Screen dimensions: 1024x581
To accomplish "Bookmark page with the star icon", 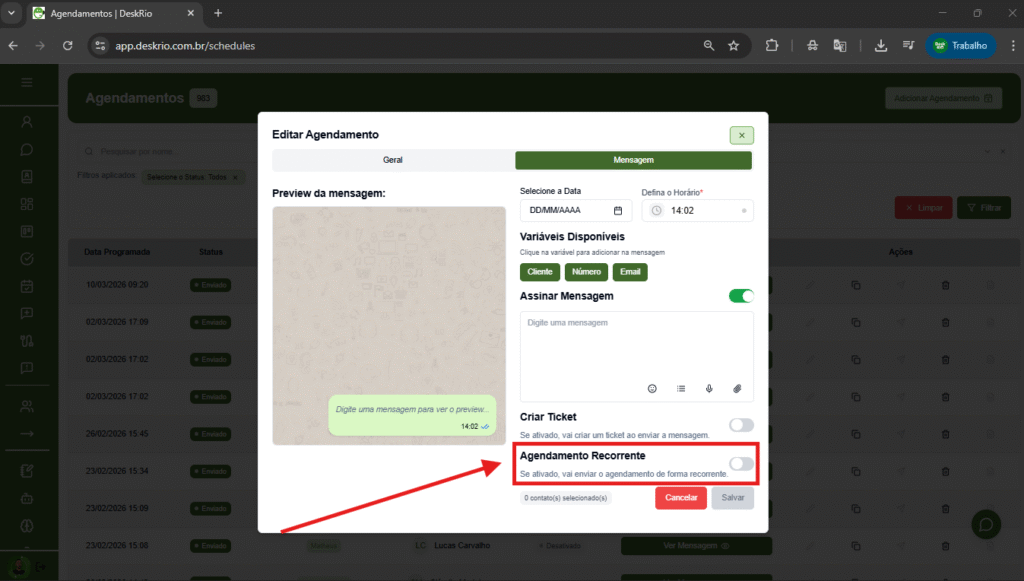I will 734,45.
